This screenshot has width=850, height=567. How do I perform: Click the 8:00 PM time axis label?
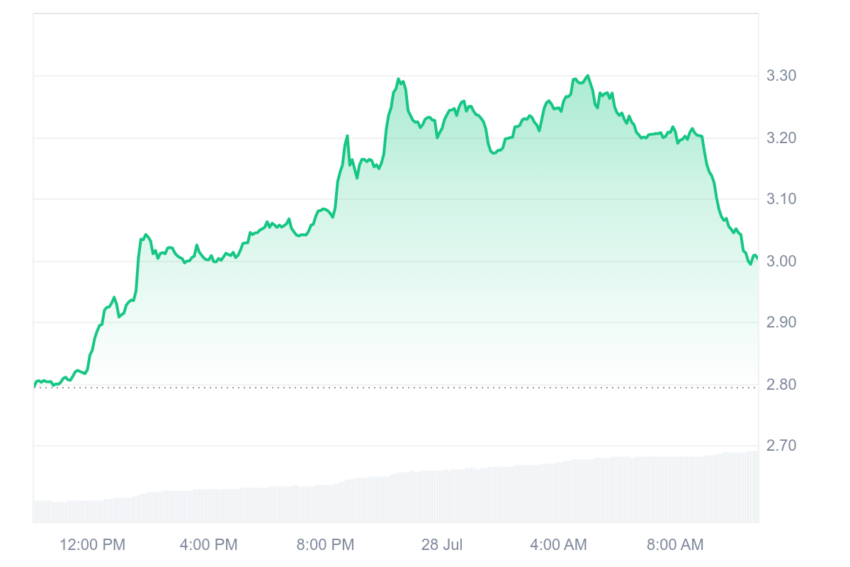pyautogui.click(x=325, y=544)
